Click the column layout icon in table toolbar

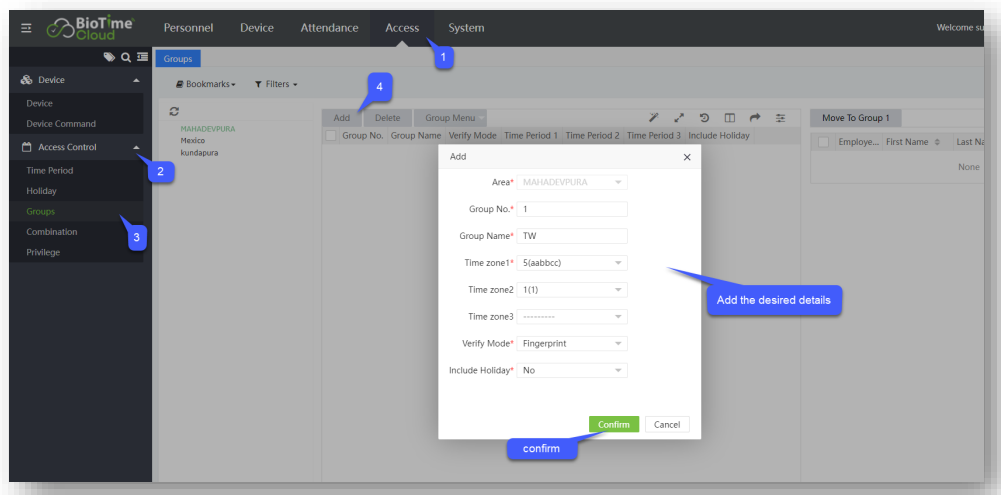tap(730, 118)
